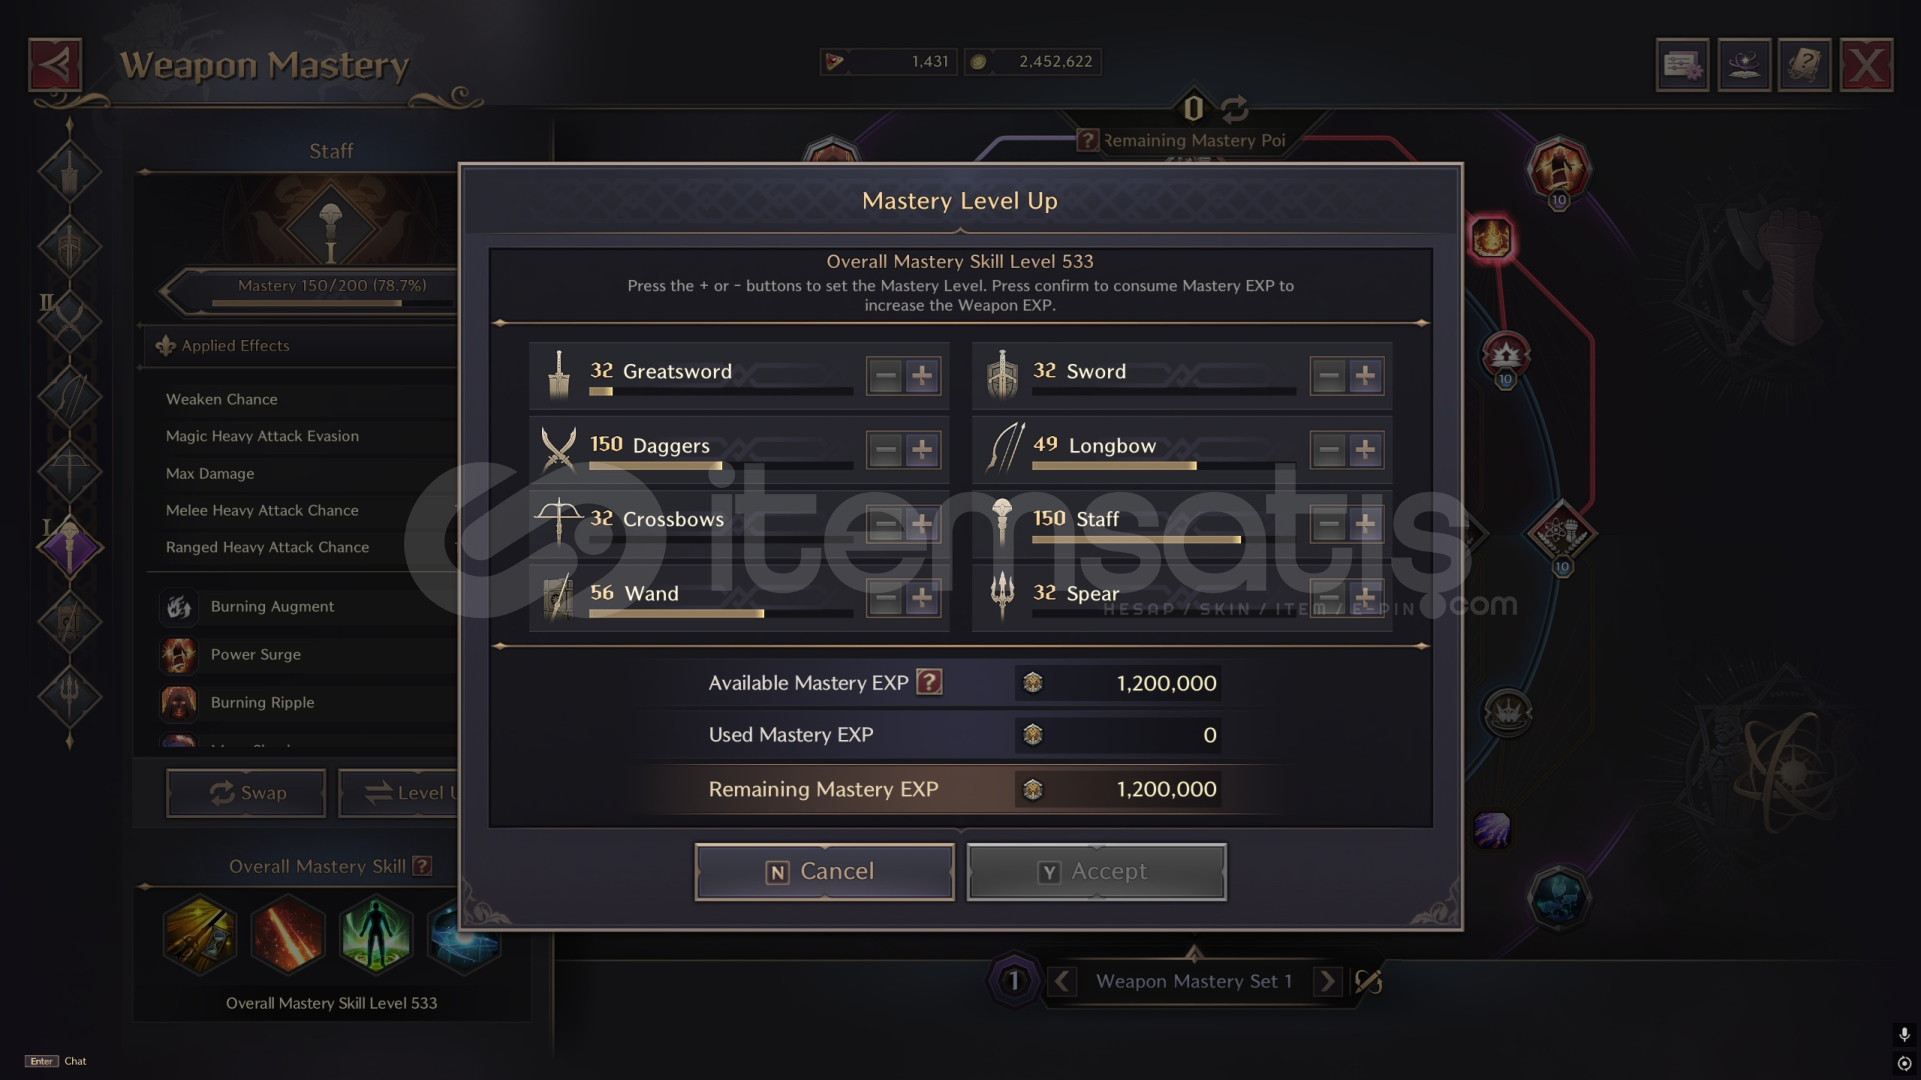1921x1080 pixels.
Task: Select the staff weapon icon in the left sidebar
Action: click(69, 546)
